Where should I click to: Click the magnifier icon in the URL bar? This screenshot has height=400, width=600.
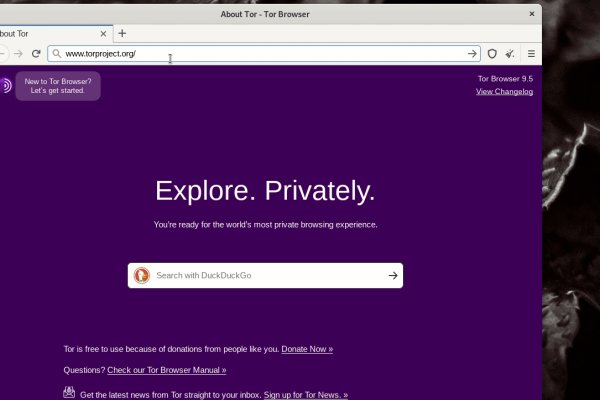pos(56,54)
